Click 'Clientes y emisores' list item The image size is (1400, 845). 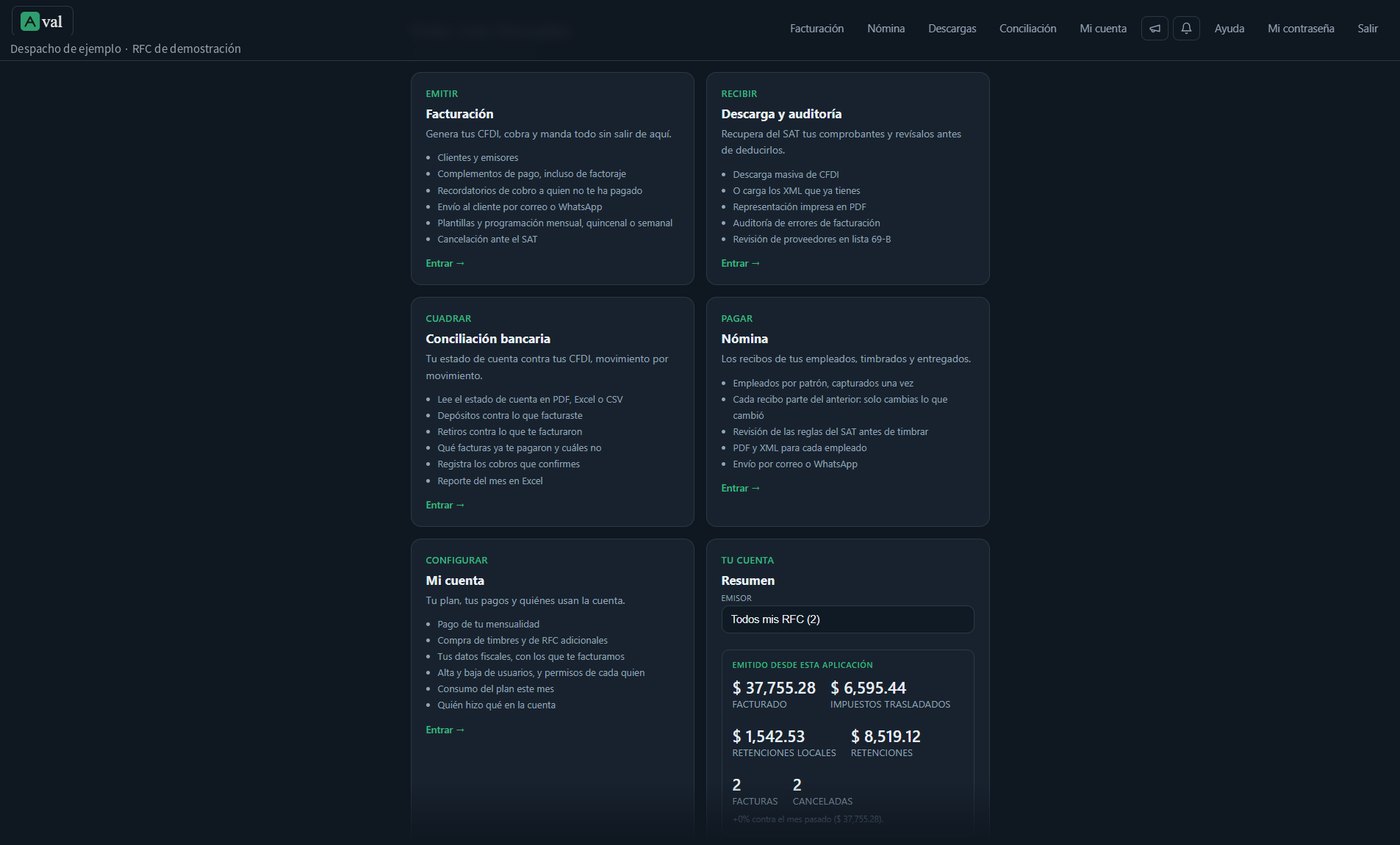pos(478,158)
